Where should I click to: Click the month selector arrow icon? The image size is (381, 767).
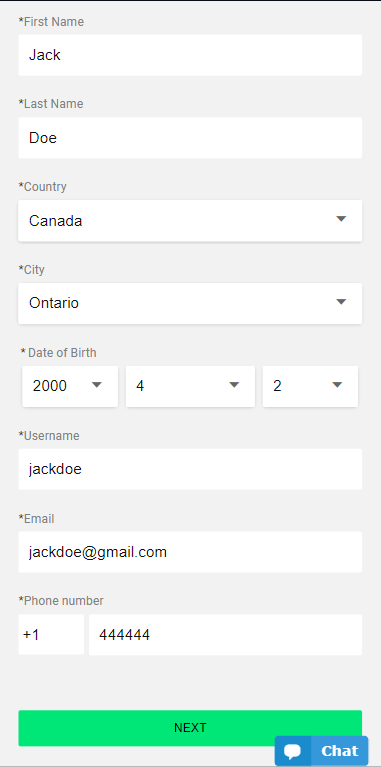coord(234,385)
